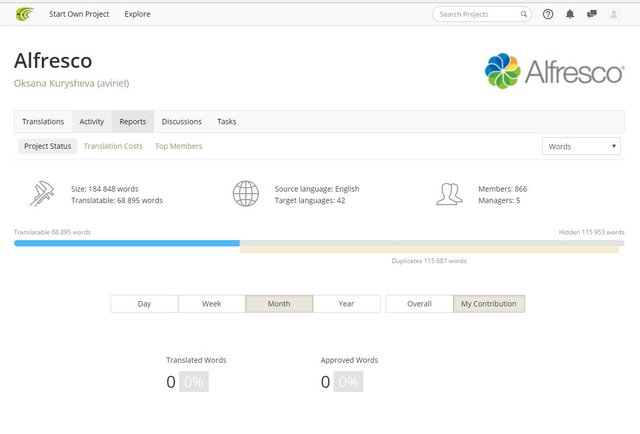Click the Crowdin logo icon
640x434 pixels.
24,14
